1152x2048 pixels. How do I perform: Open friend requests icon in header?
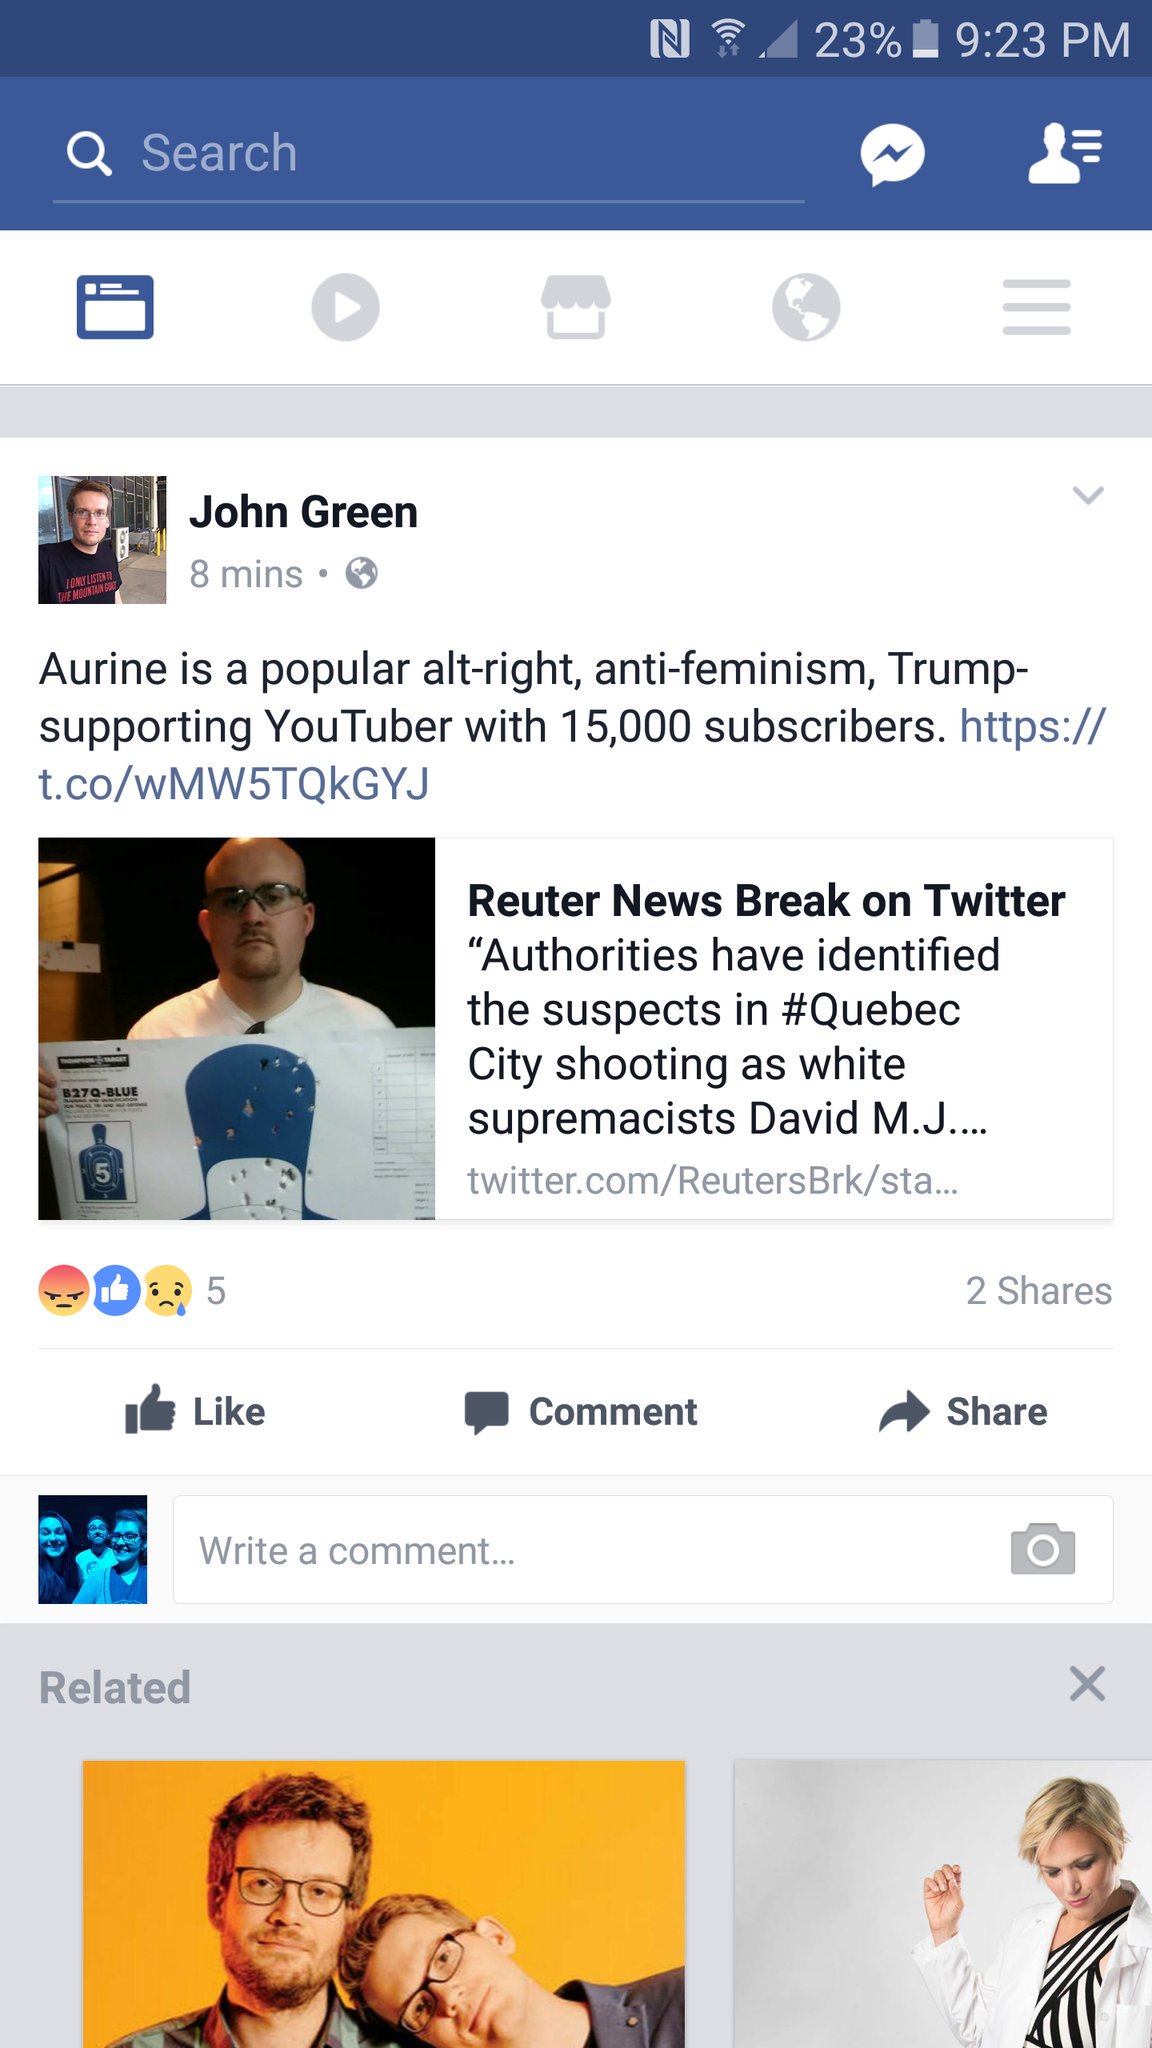click(x=1065, y=153)
